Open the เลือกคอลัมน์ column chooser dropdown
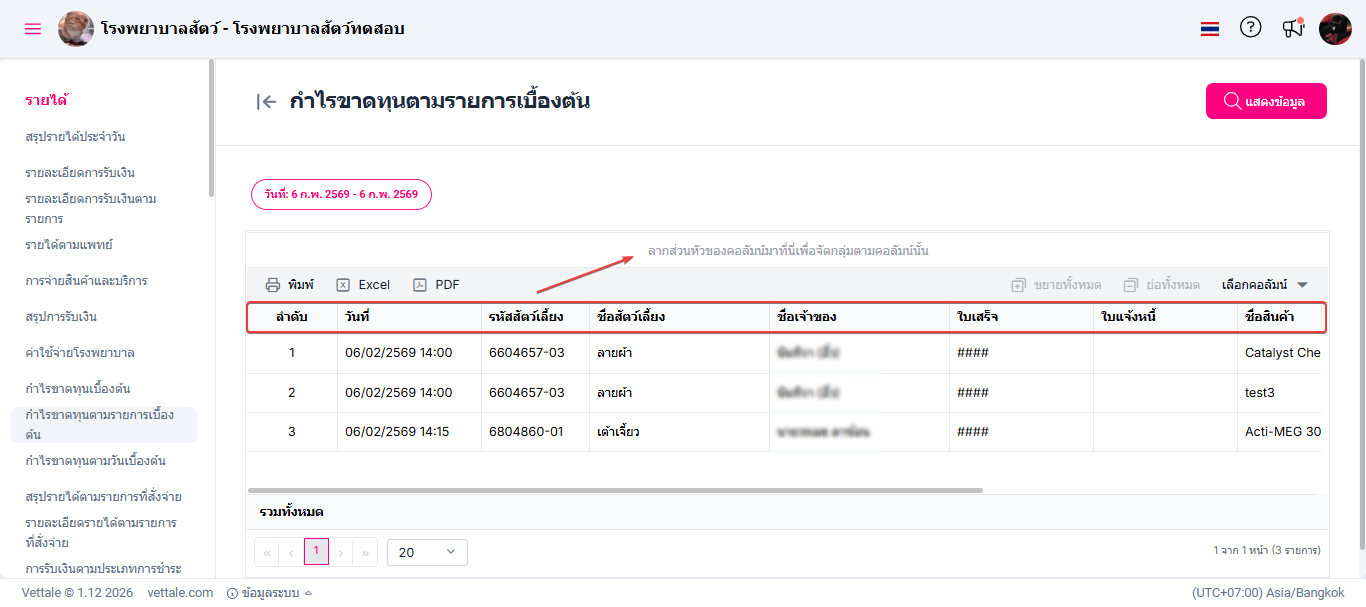 (1265, 285)
